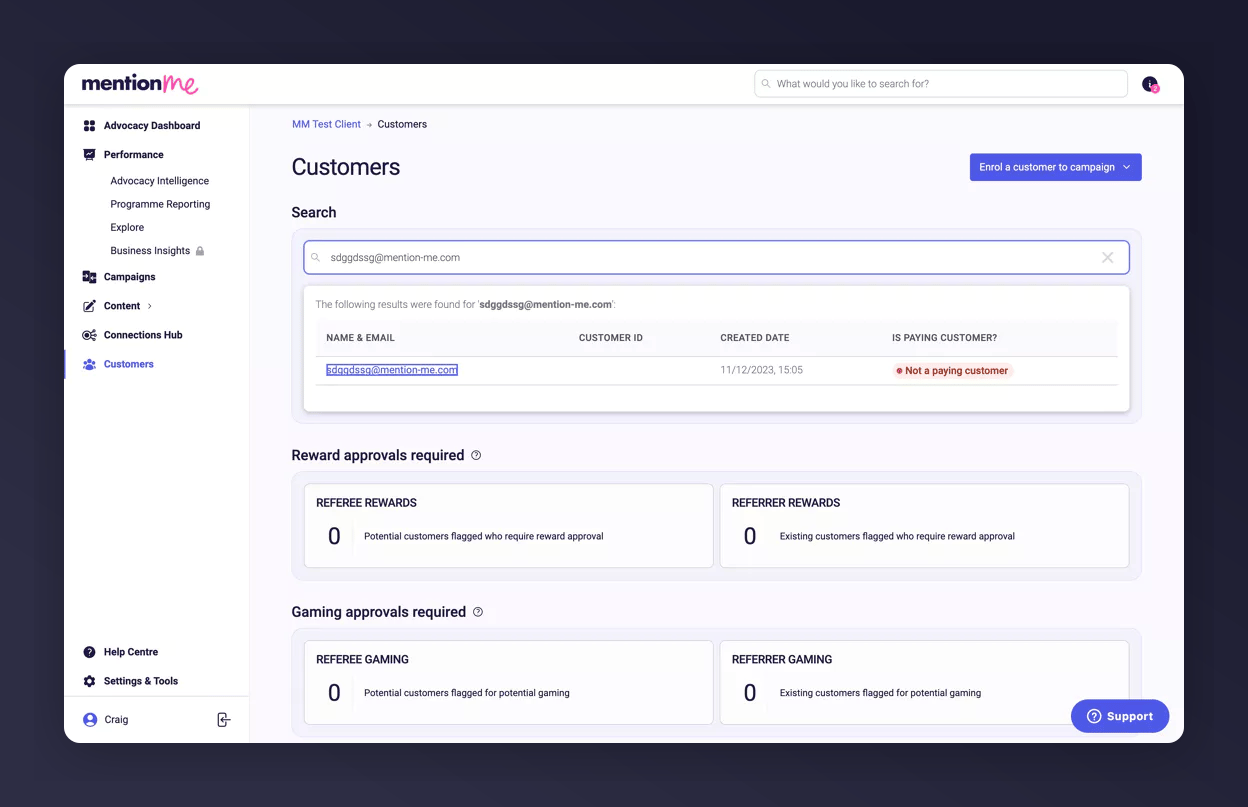Click the Mention Me logo

pos(140,84)
